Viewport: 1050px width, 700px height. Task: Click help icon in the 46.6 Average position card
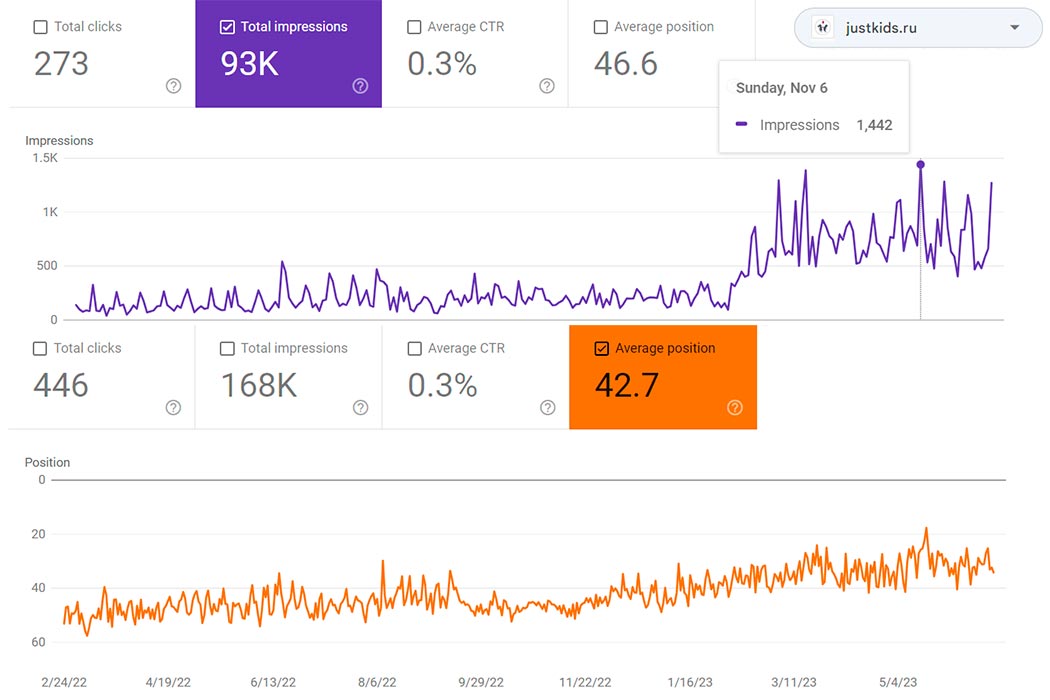pos(733,86)
